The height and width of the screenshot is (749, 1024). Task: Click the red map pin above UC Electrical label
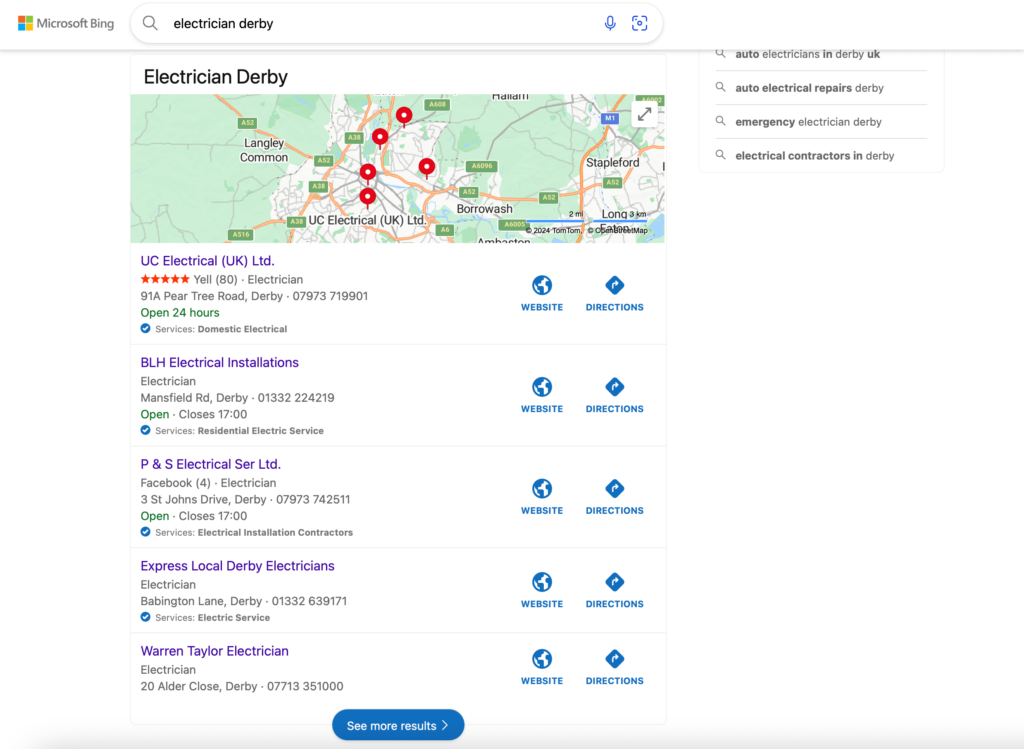(368, 197)
